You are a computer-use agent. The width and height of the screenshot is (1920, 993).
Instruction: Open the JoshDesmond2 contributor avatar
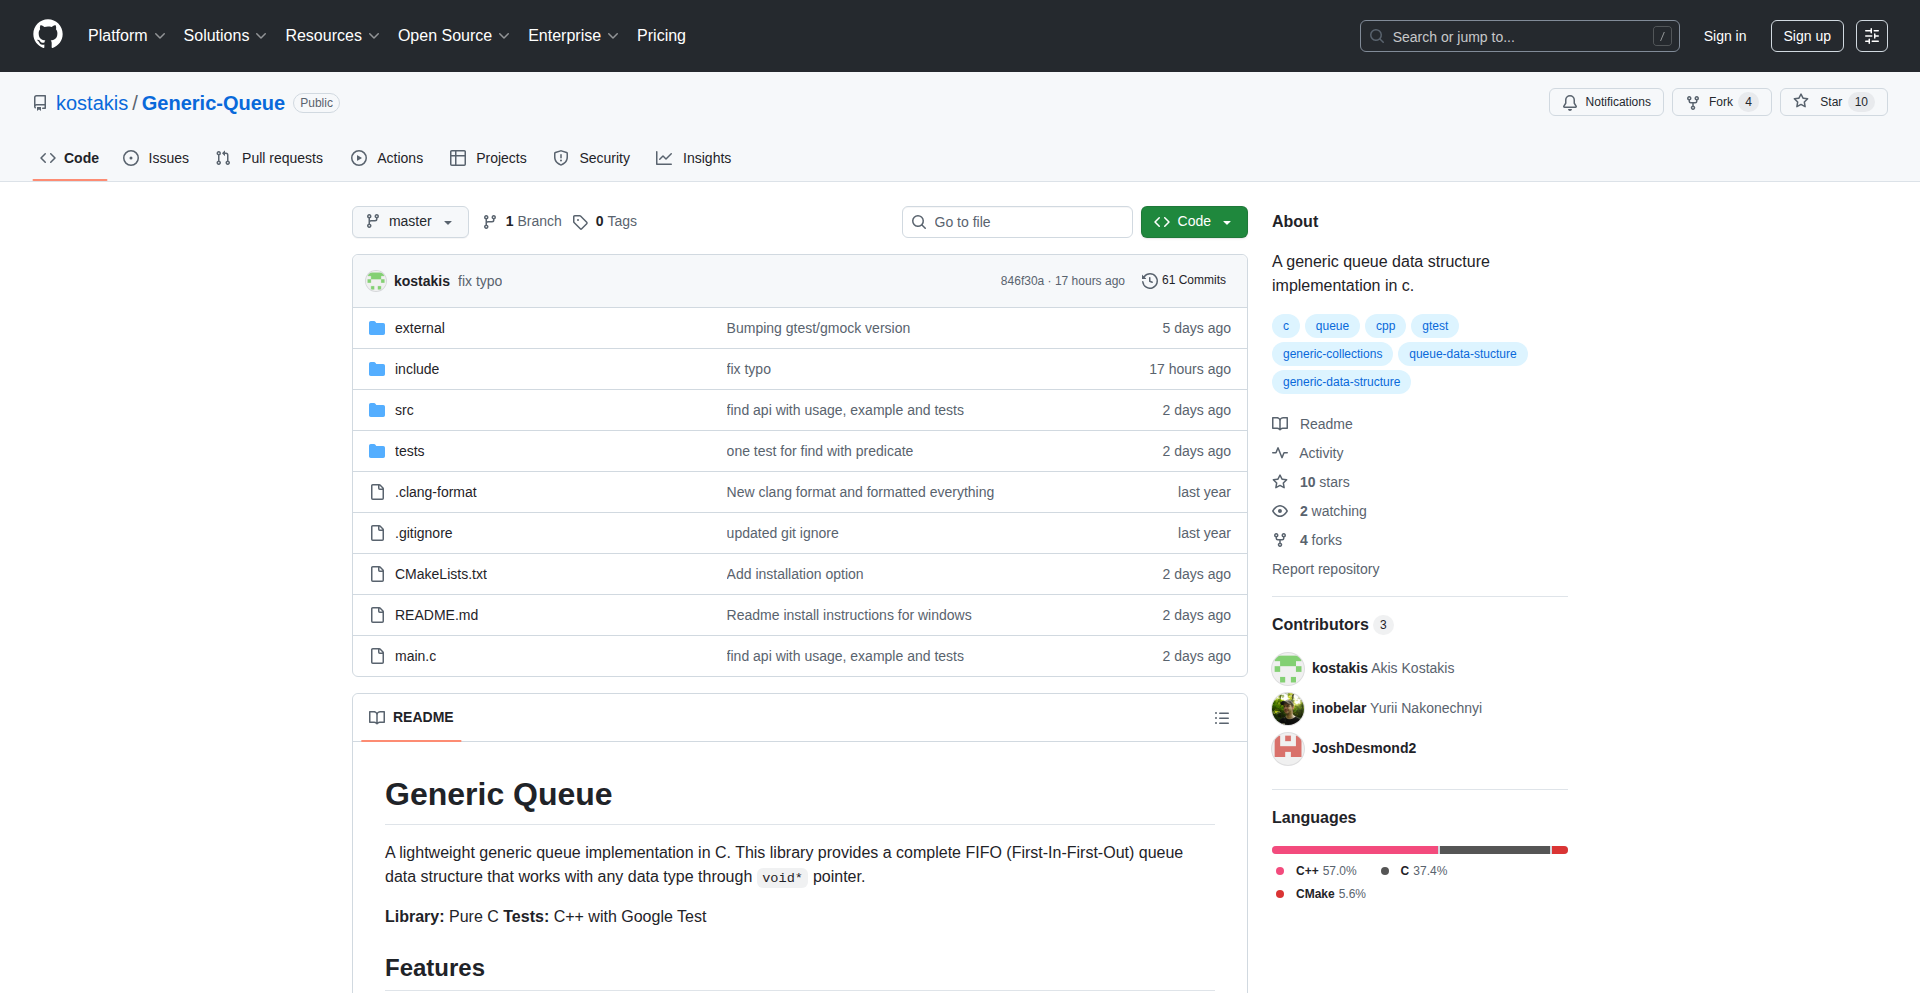tap(1288, 748)
